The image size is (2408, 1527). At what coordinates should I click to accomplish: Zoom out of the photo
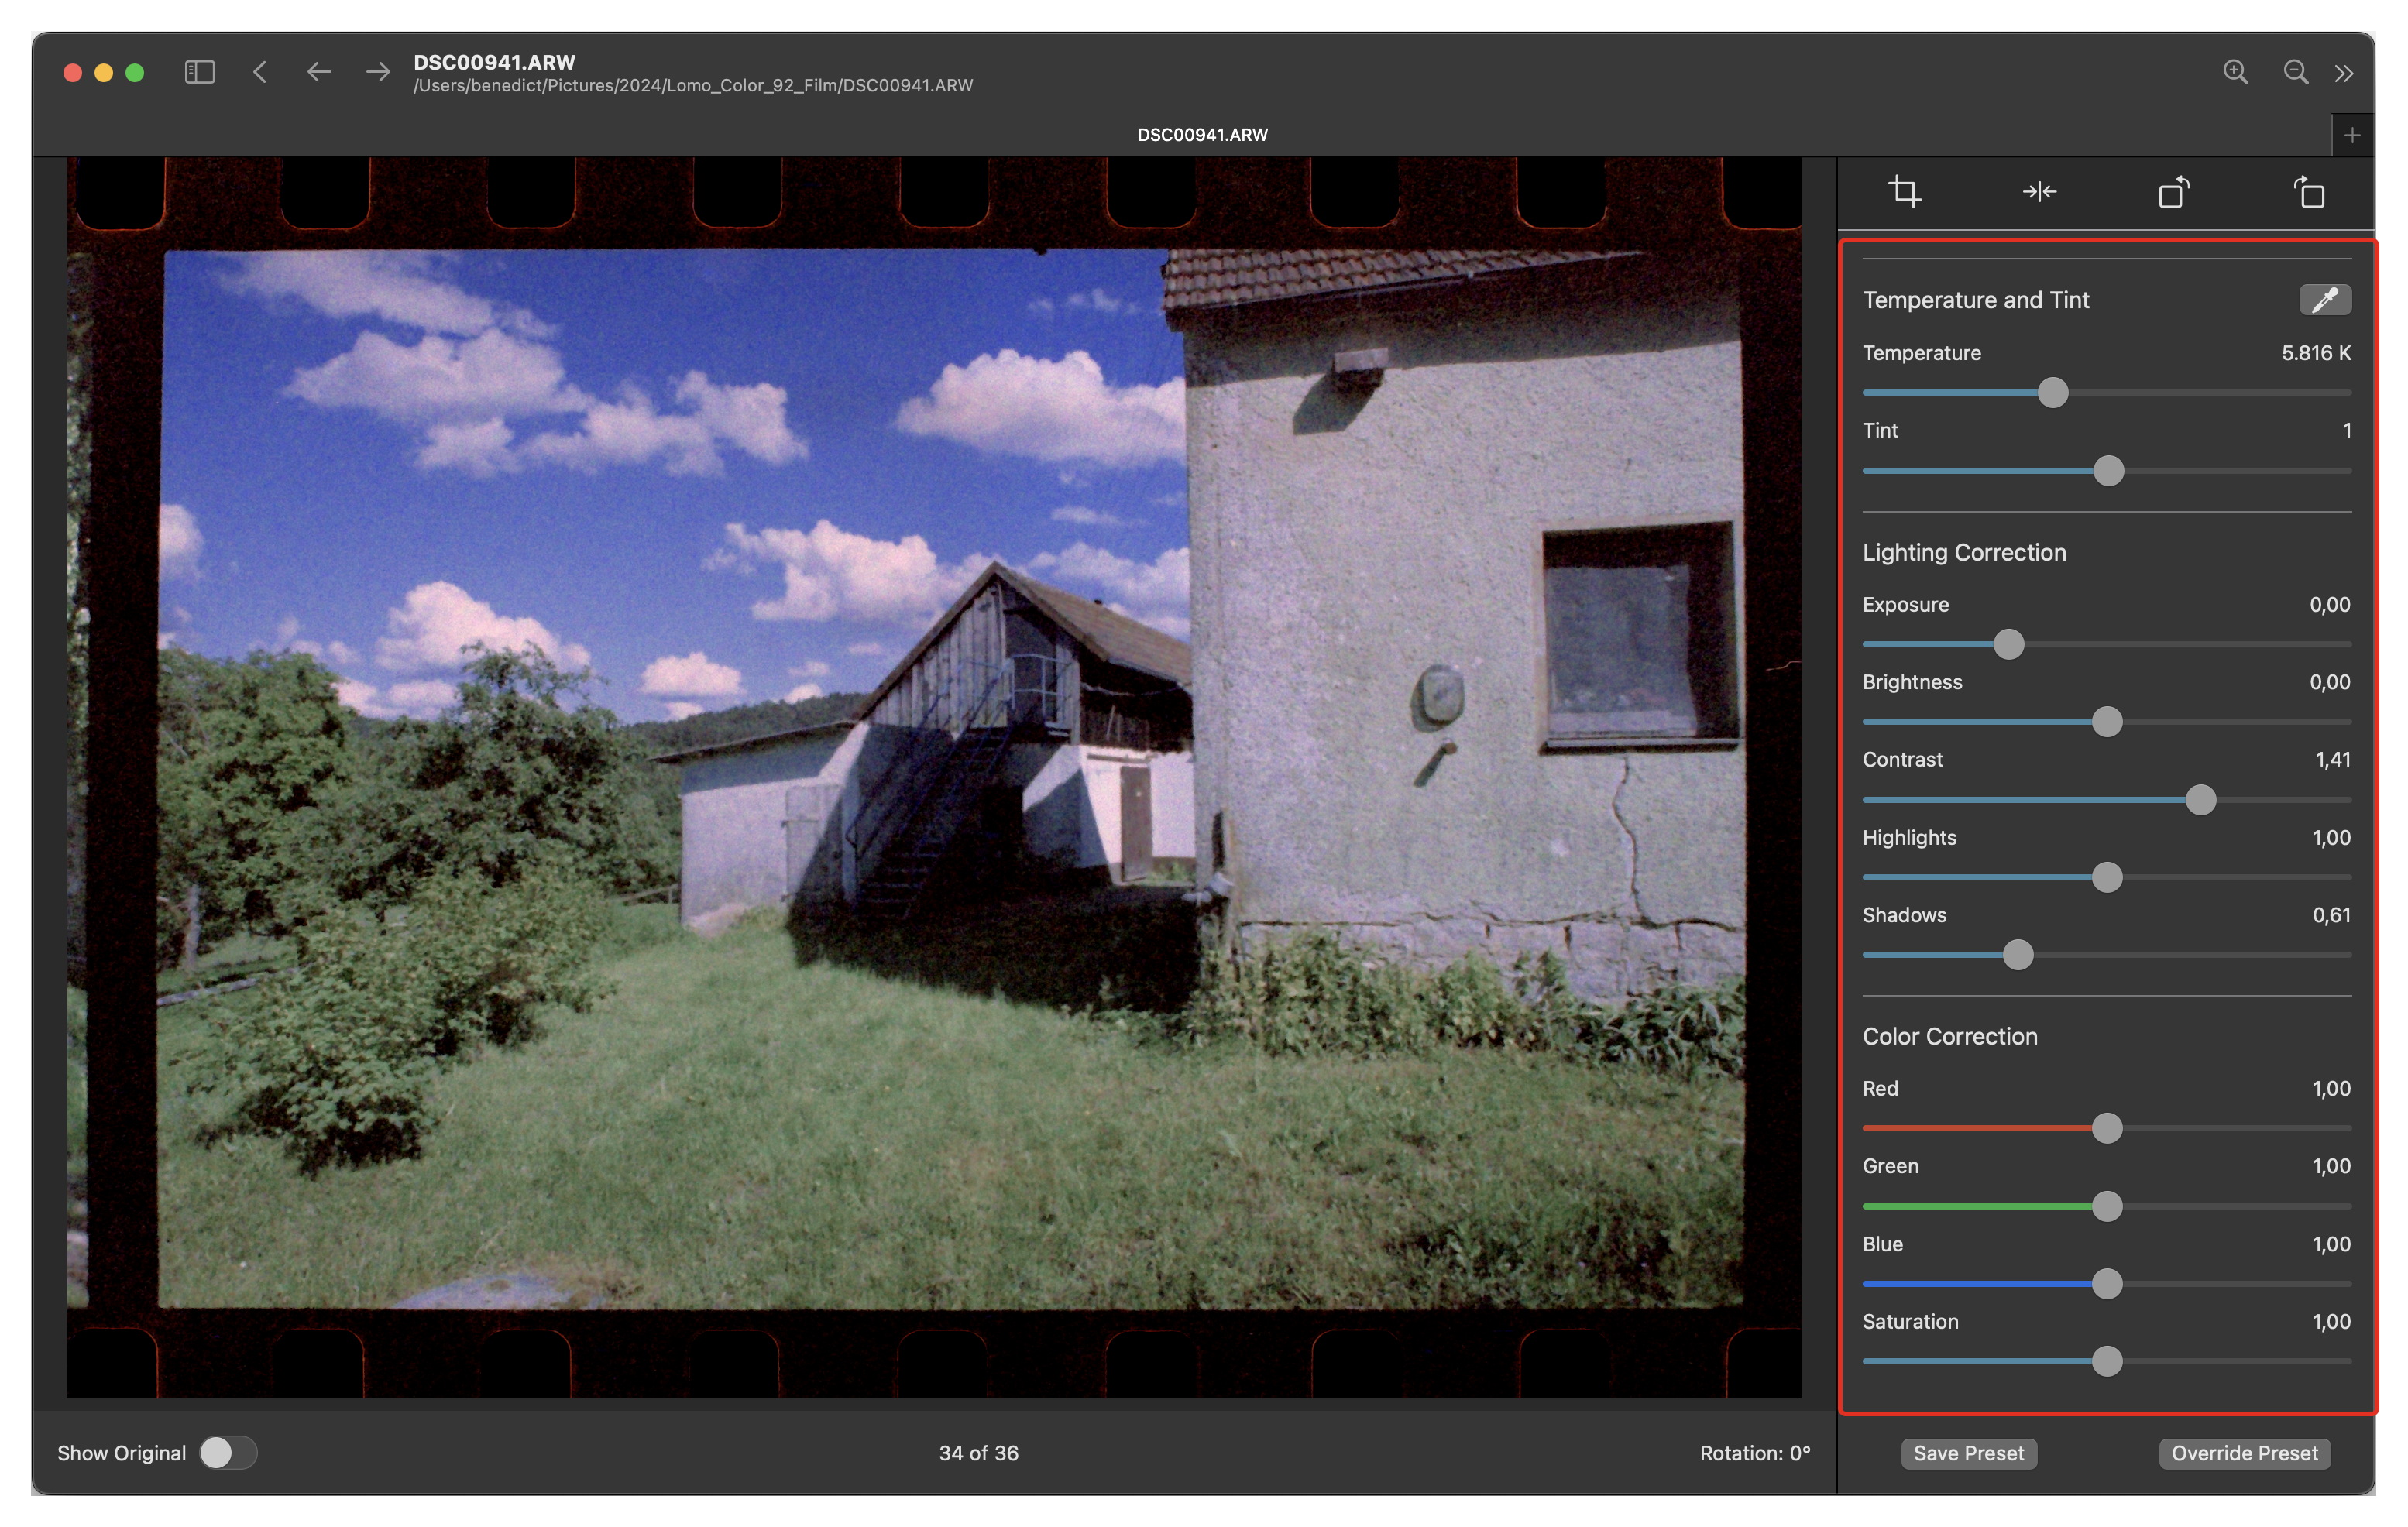[x=2296, y=72]
